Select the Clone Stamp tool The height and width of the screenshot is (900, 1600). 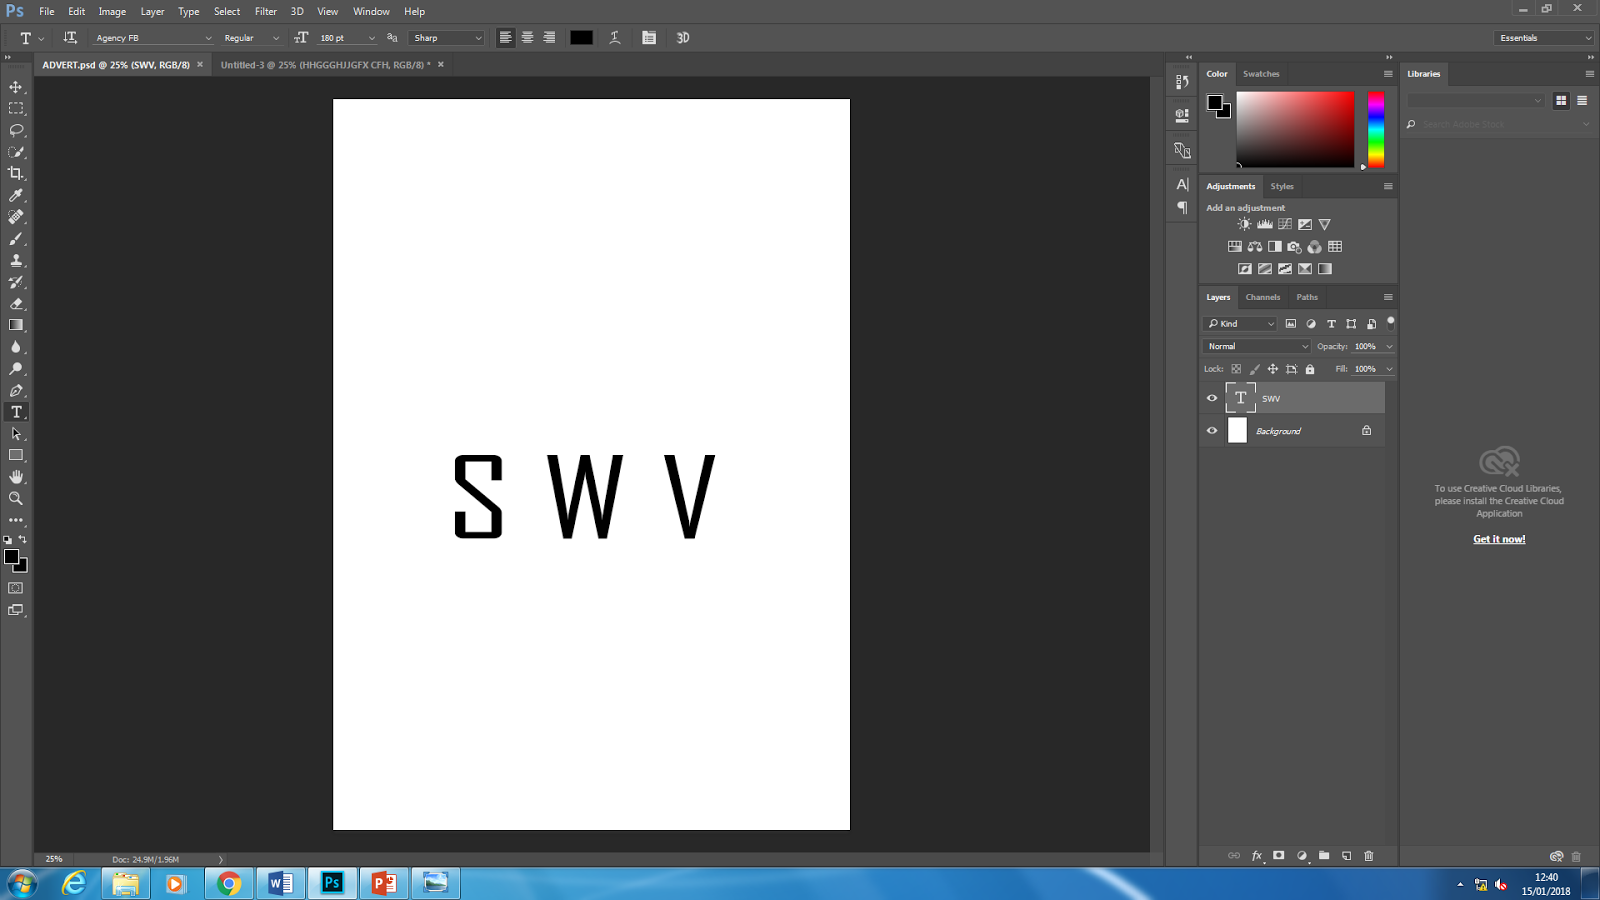coord(16,260)
